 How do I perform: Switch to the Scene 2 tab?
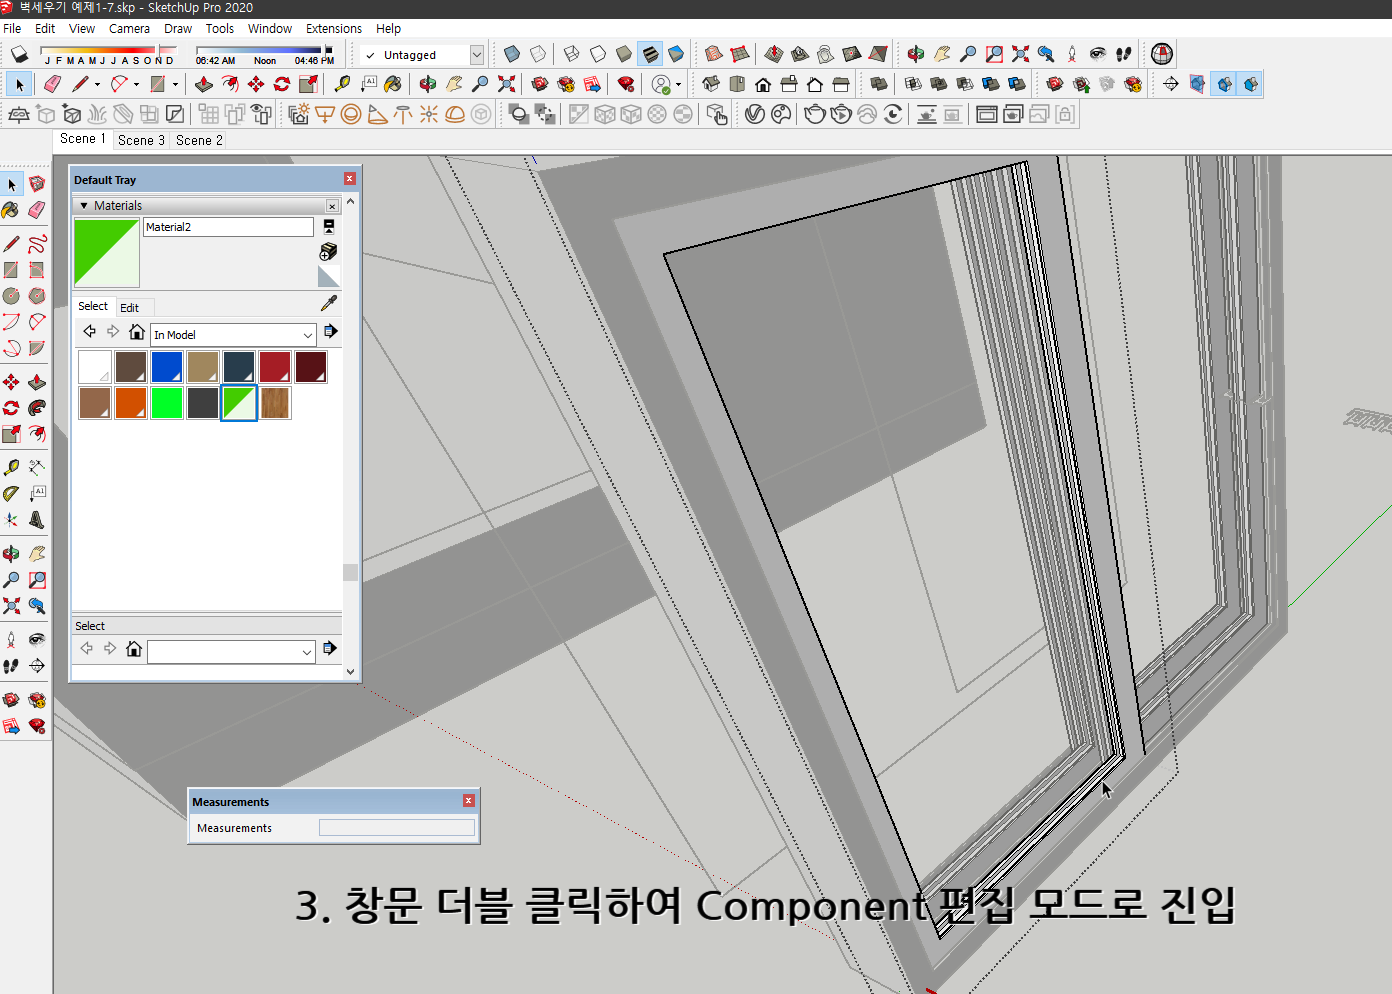(198, 140)
